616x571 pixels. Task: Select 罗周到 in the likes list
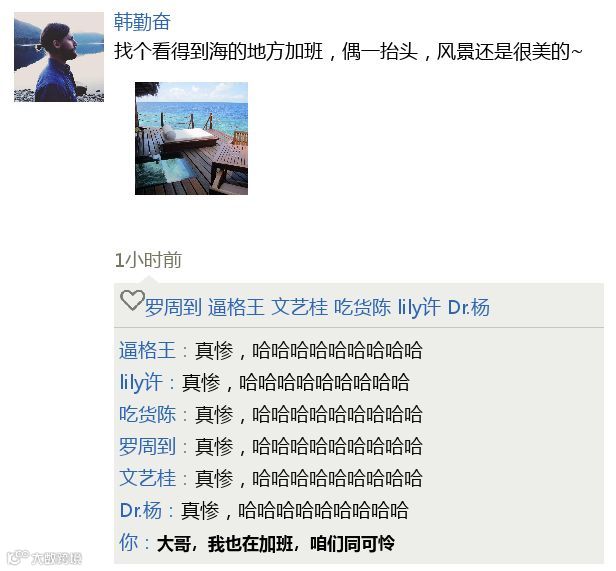pos(174,307)
